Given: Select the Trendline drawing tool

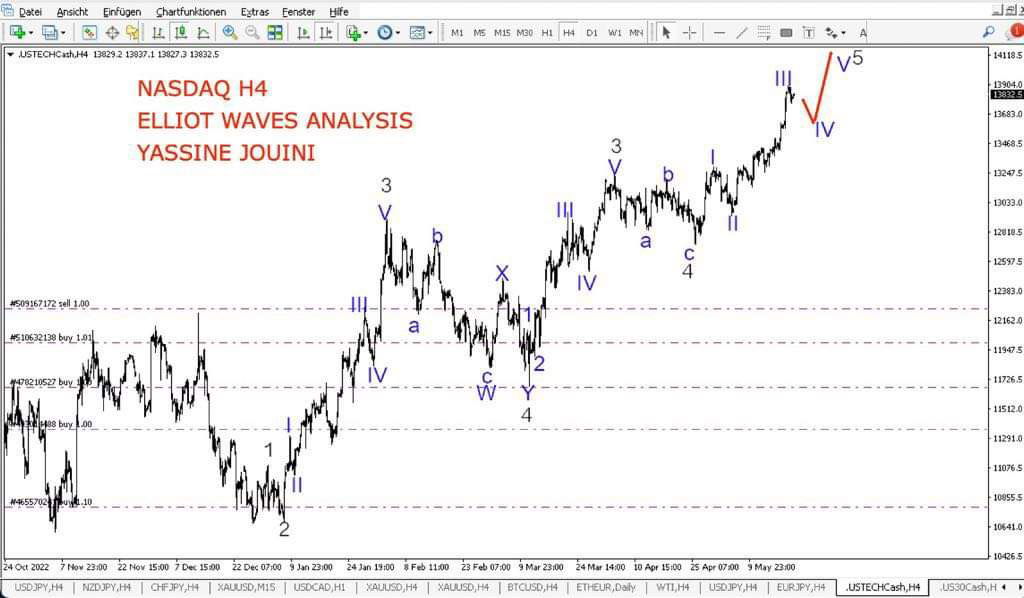Looking at the screenshot, I should click(x=741, y=32).
